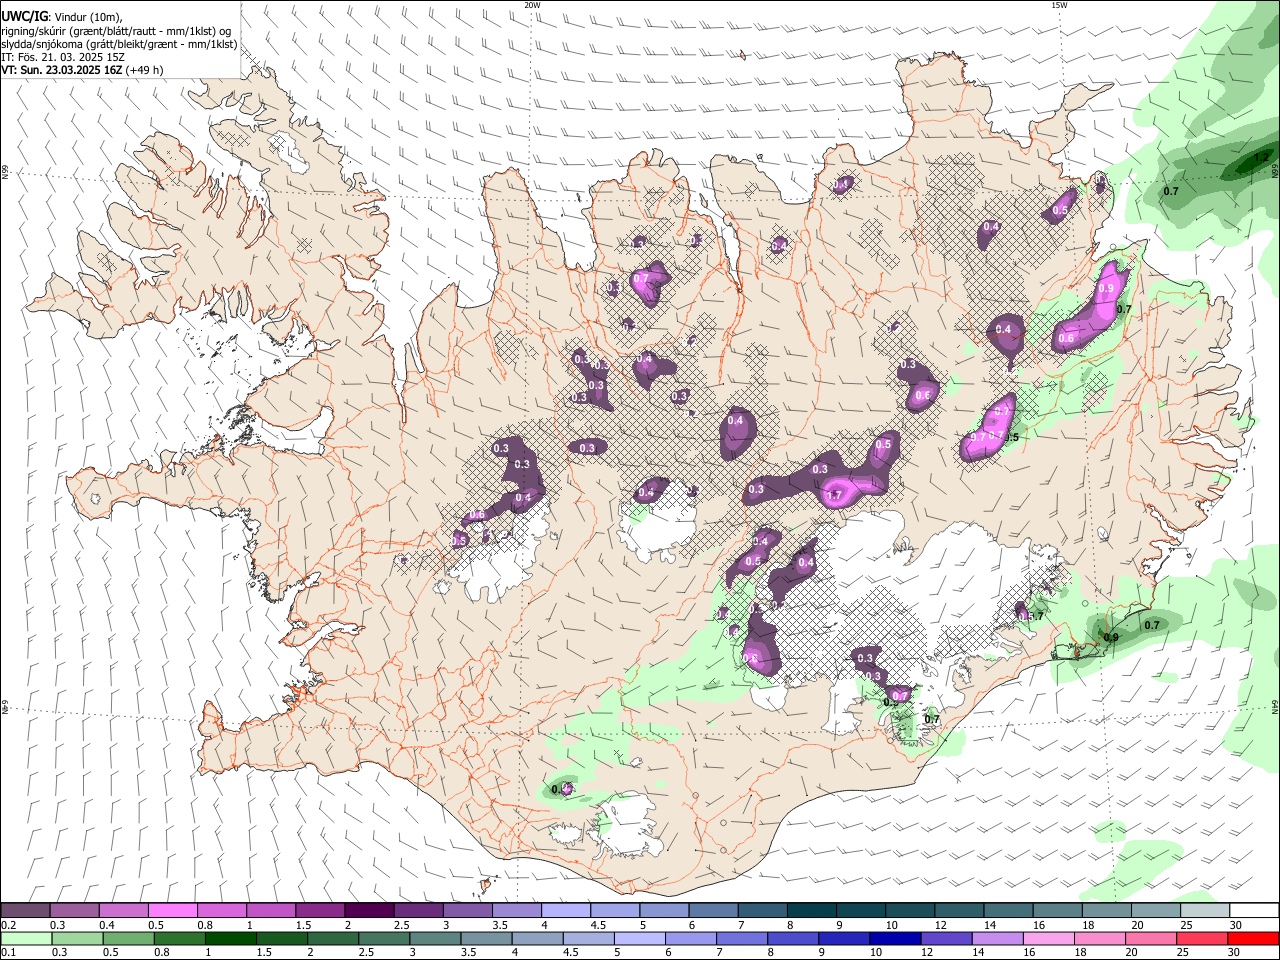Select the dark mauve 0.2 swatch in upper legend
This screenshot has width=1280, height=960.
click(x=25, y=911)
